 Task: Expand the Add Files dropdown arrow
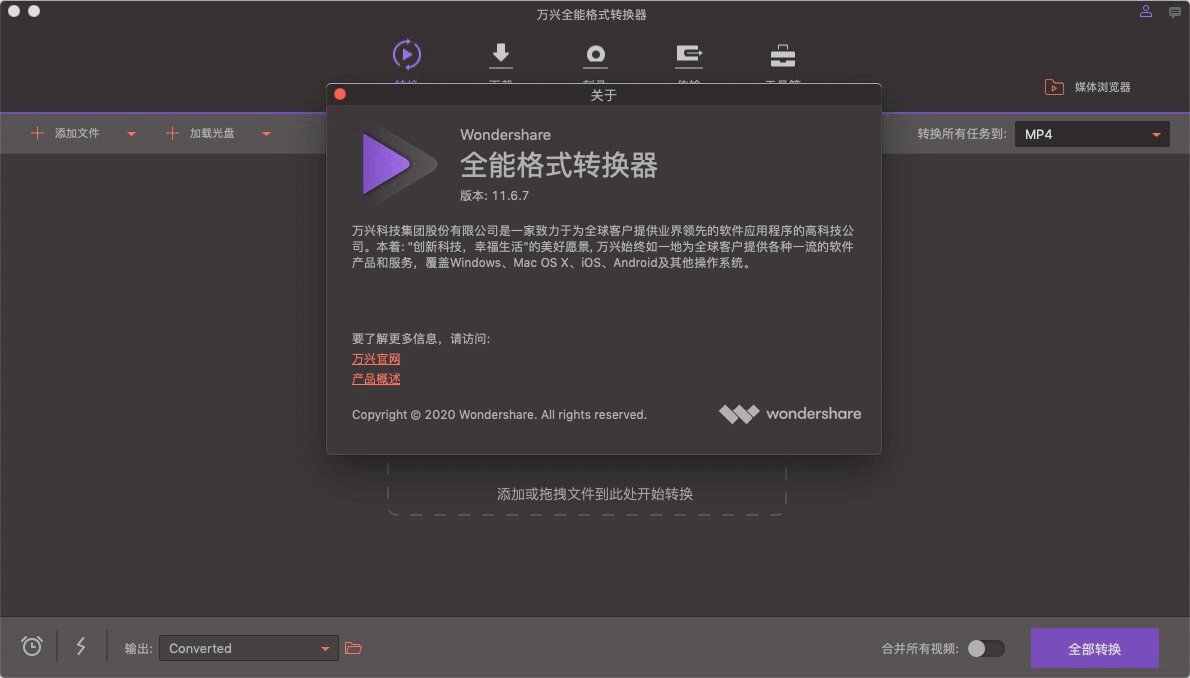(x=131, y=134)
